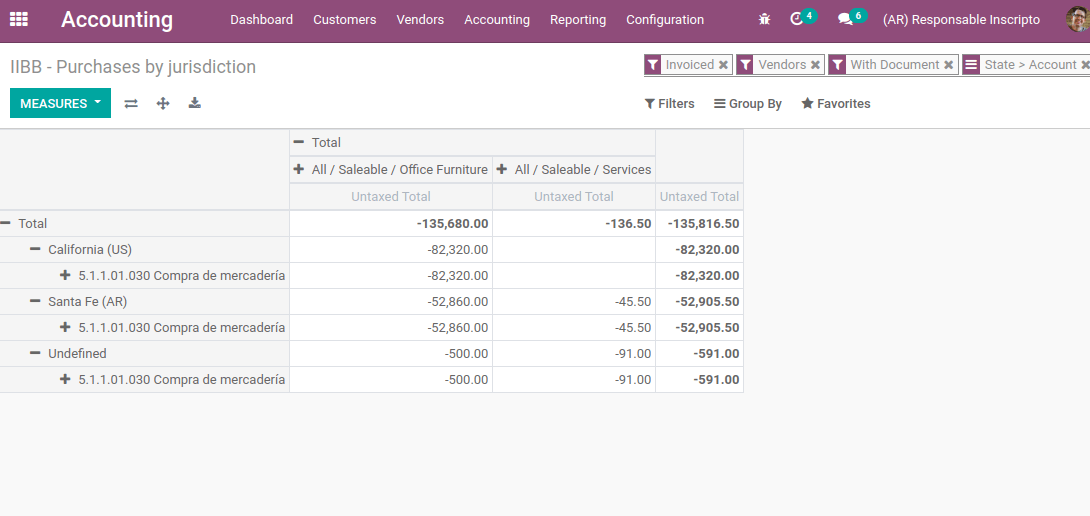
Task: Open the Dashboard menu
Action: click(x=261, y=19)
